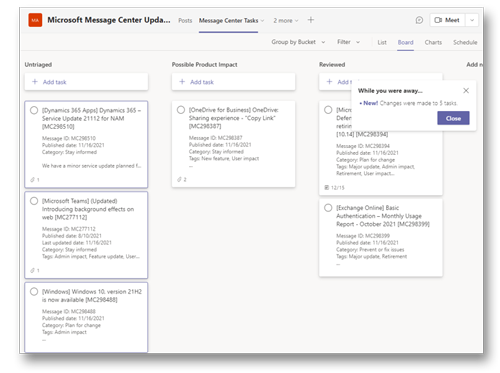Expand the 2 more tabs dropdown
500x373 pixels.
[286, 21]
